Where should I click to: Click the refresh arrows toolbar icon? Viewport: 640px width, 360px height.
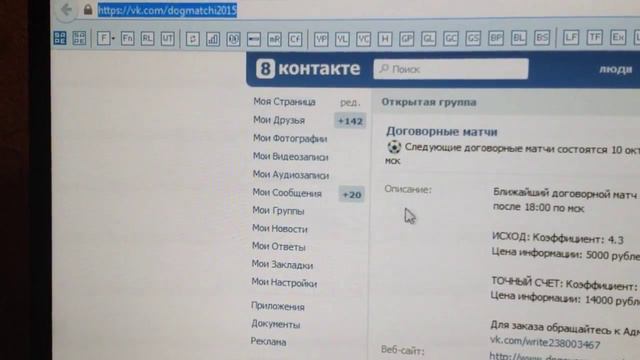click(193, 39)
